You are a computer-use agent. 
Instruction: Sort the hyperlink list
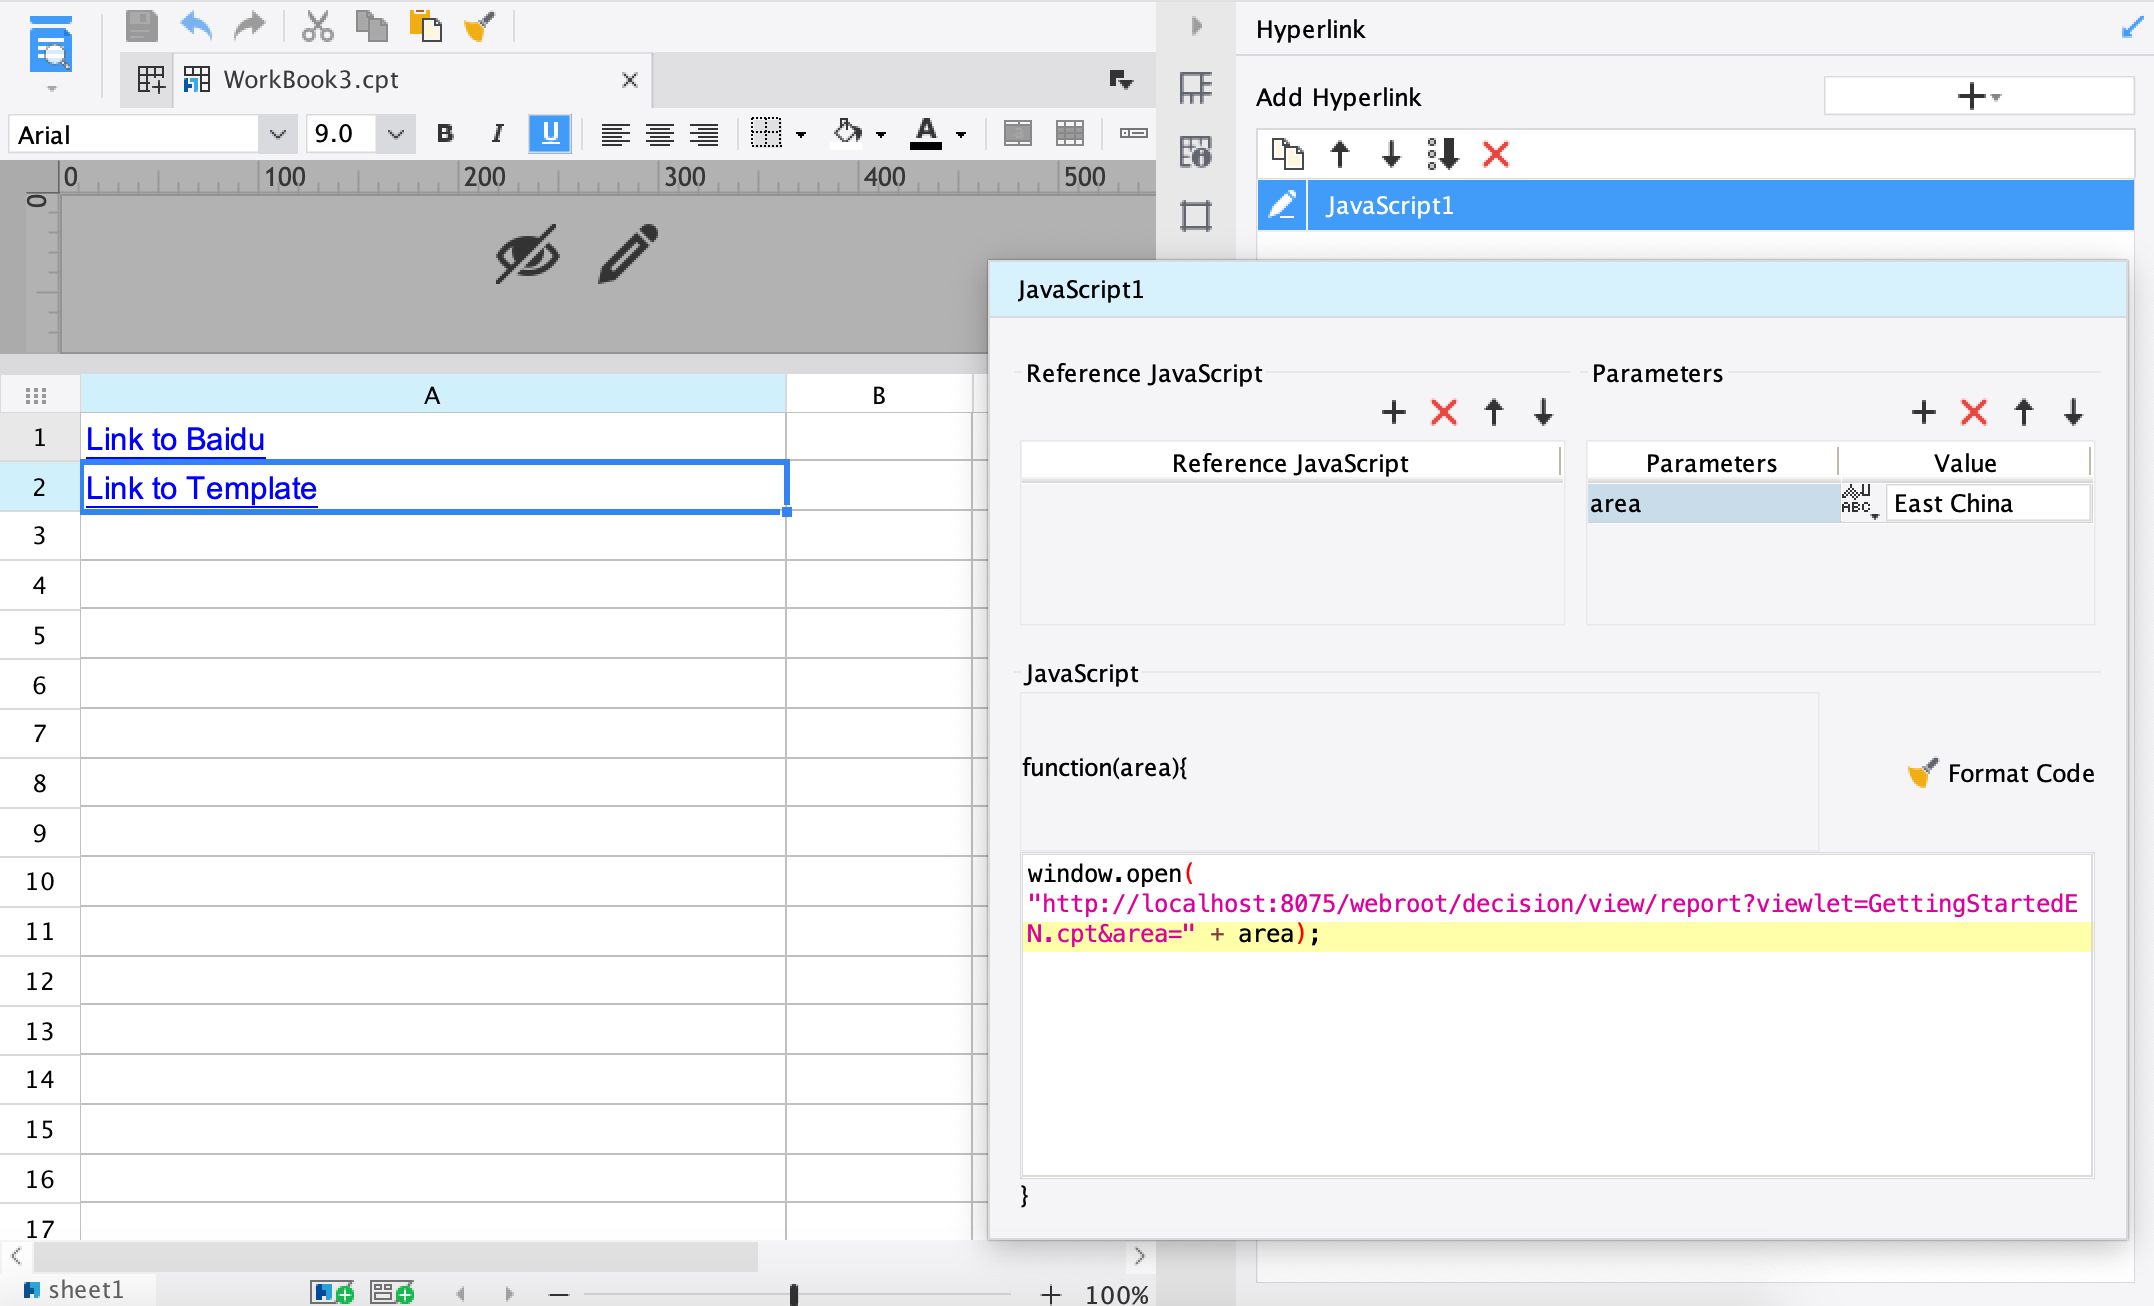pyautogui.click(x=1443, y=154)
